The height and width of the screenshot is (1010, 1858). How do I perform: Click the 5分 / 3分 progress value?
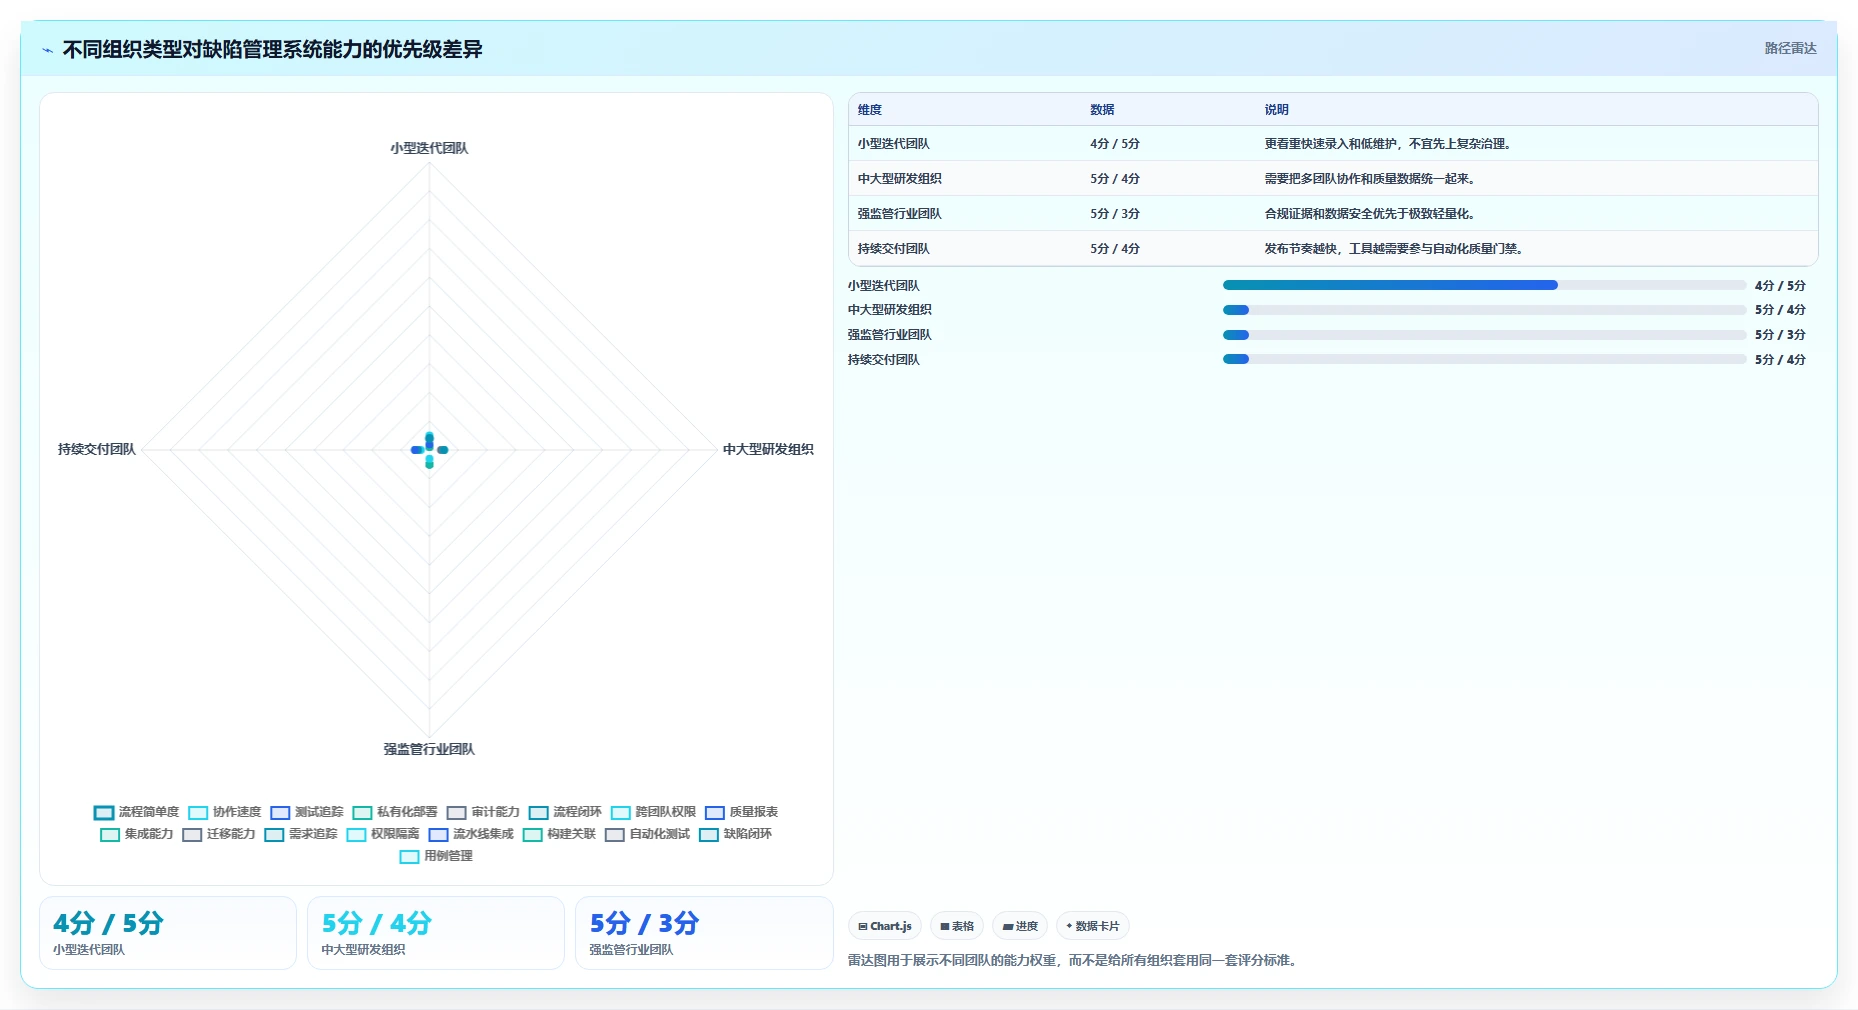tap(1780, 335)
